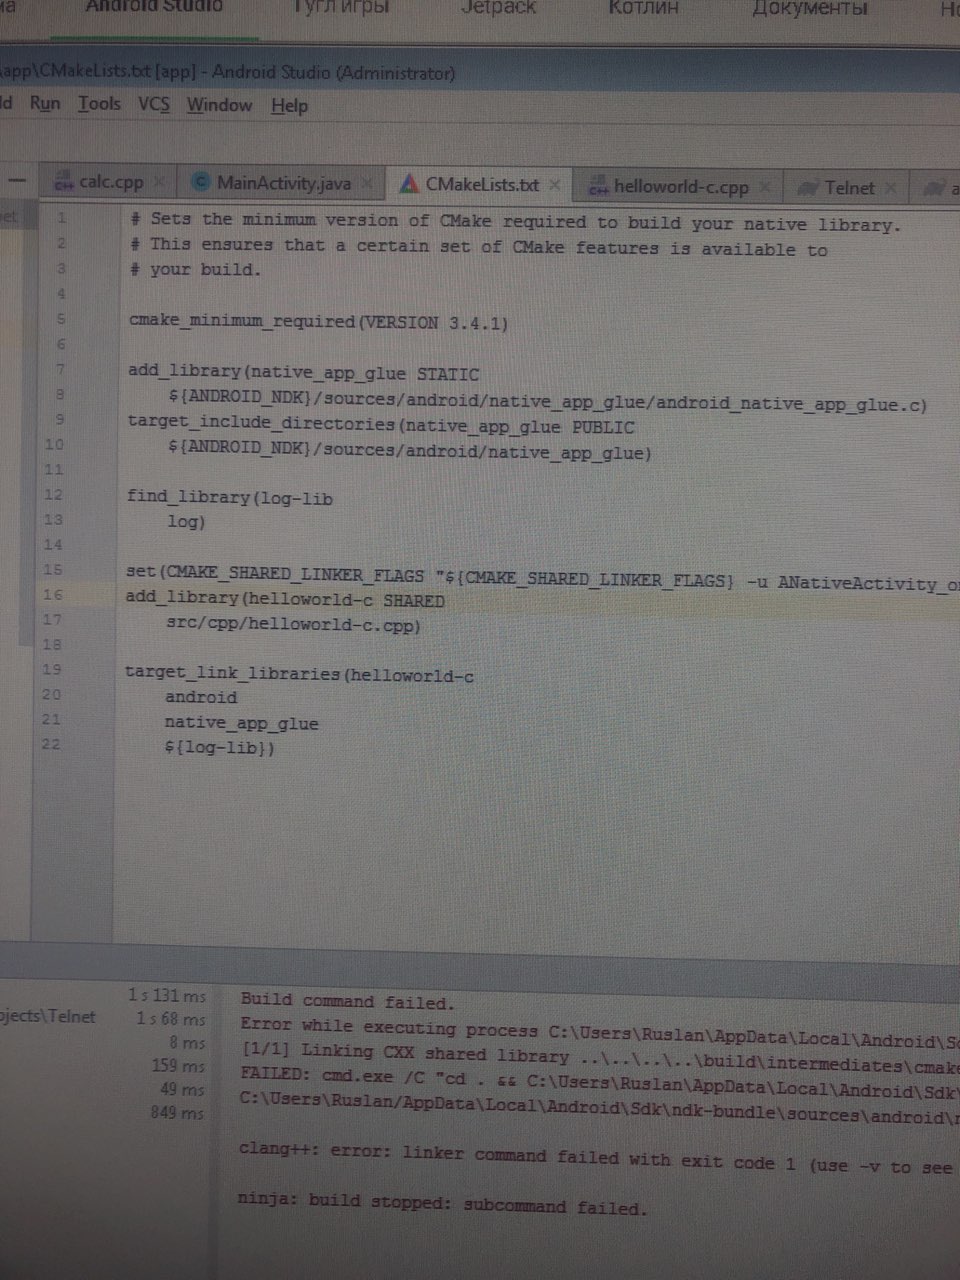Click 'add_library(helloworld-c SHARED' line
Image resolution: width=960 pixels, height=1280 pixels.
[x=285, y=599]
